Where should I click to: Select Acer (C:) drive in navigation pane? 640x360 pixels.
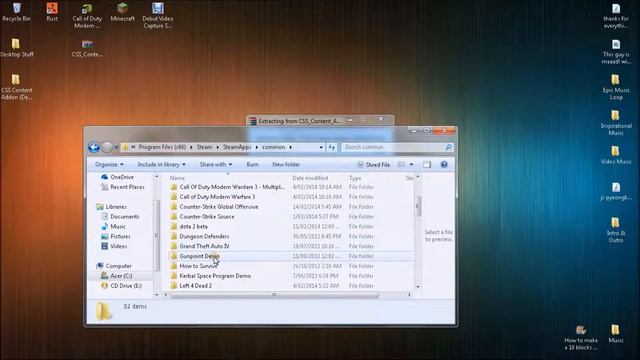[117, 276]
